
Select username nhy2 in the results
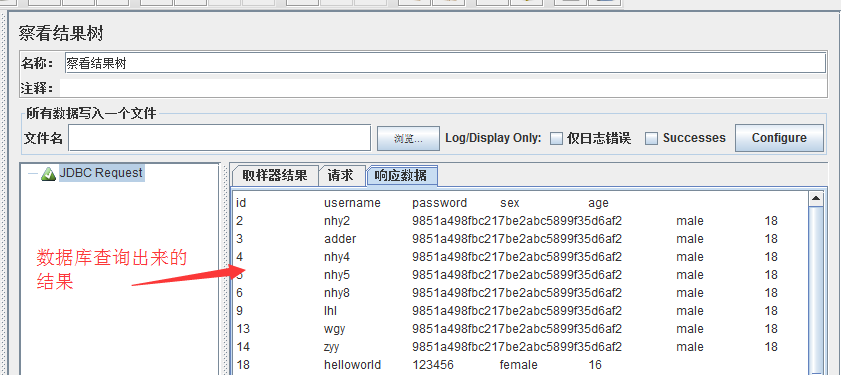[x=337, y=221]
